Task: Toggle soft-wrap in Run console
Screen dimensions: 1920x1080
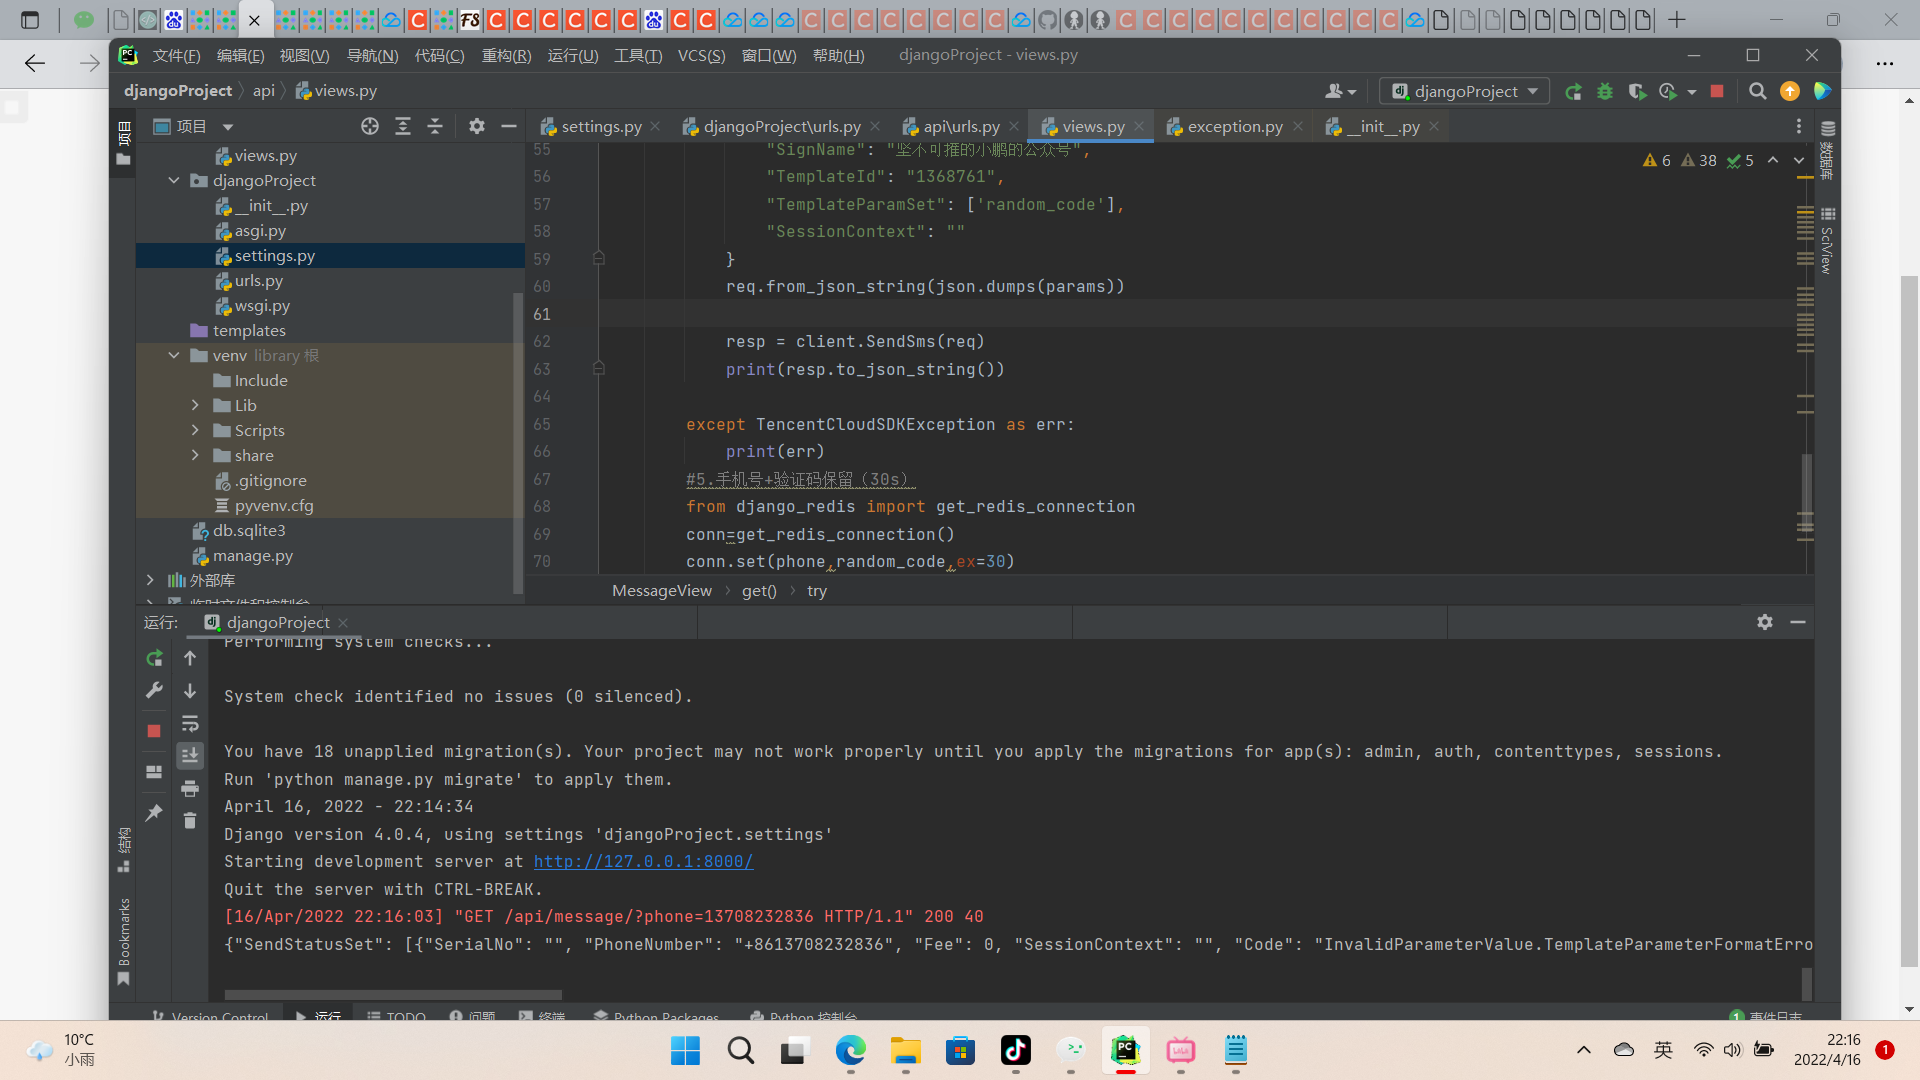Action: pyautogui.click(x=190, y=724)
